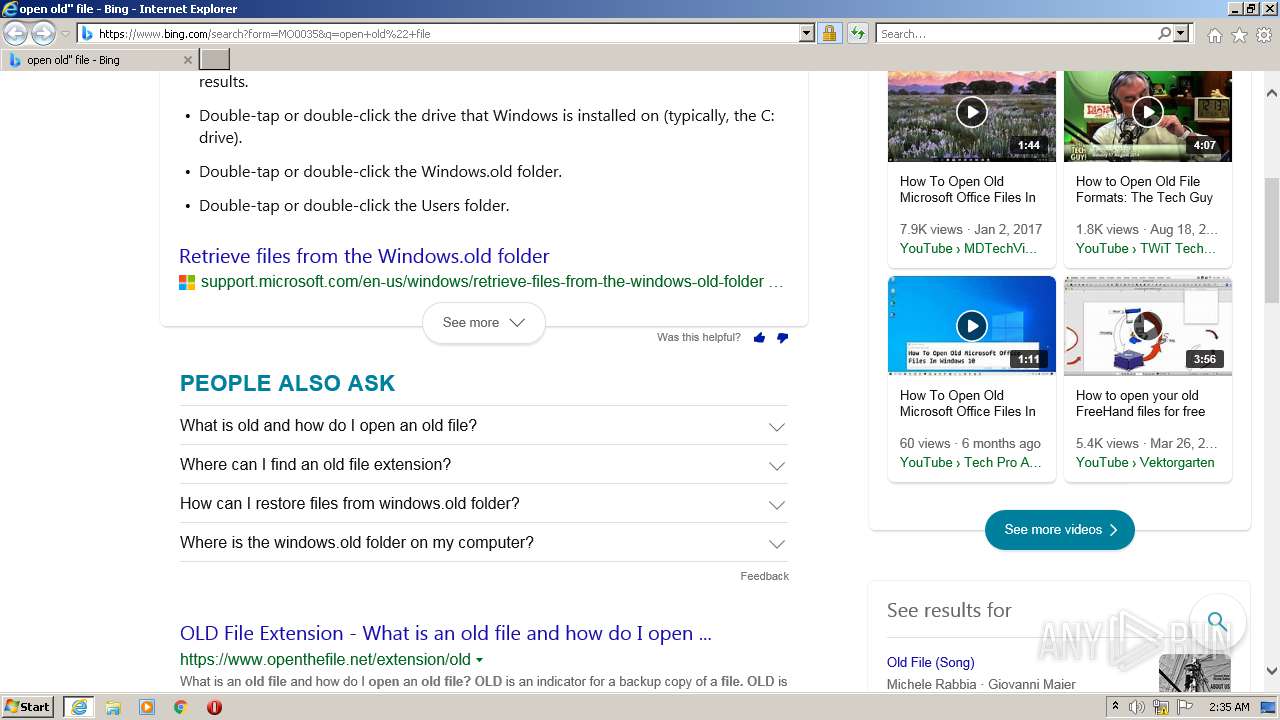Expand 'How can I restore files from windows.old folder?'
This screenshot has height=720, width=1280.
point(483,504)
